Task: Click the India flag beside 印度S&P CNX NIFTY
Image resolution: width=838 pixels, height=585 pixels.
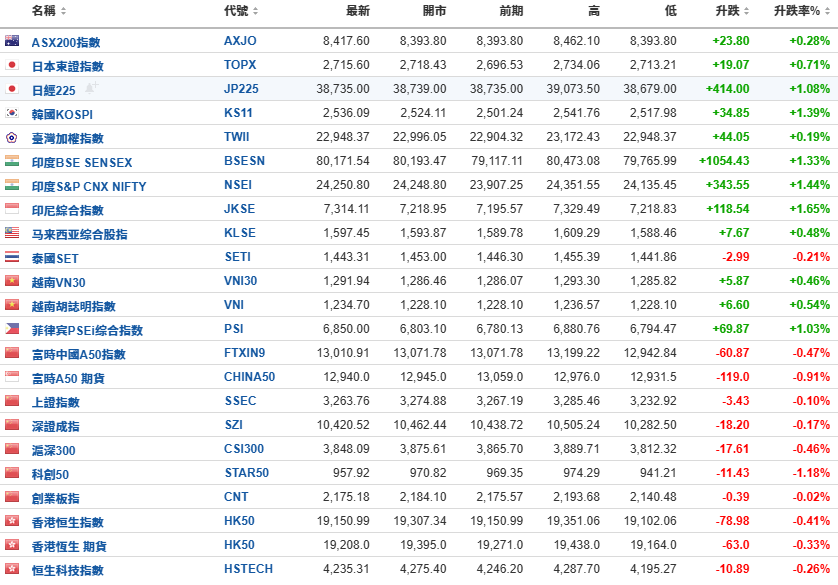Action: coord(12,185)
